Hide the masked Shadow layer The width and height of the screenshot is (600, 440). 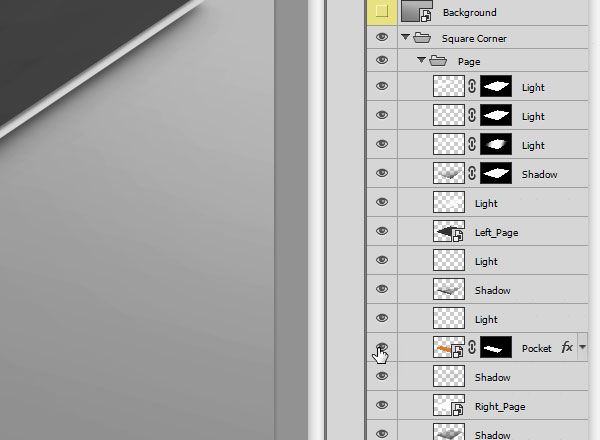[382, 173]
